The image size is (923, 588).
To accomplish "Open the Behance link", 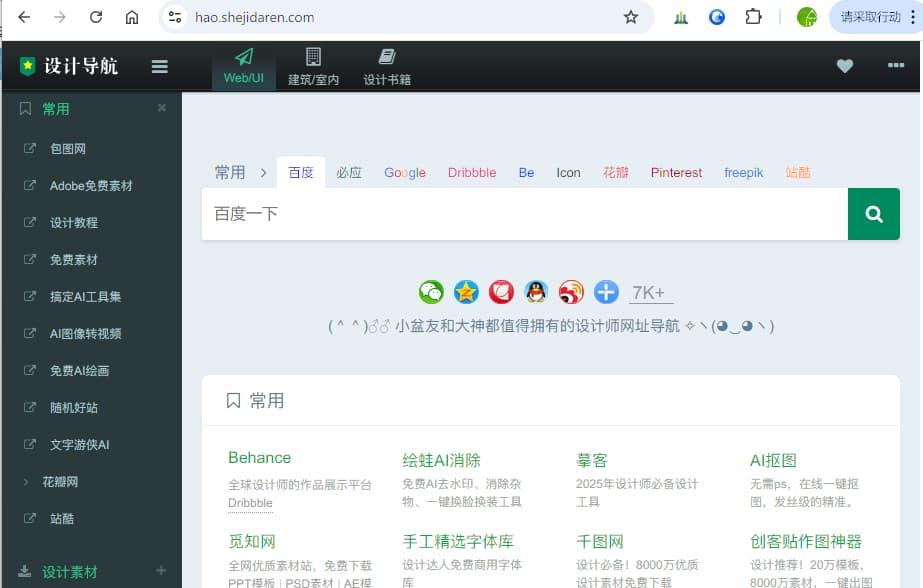I will click(x=259, y=458).
